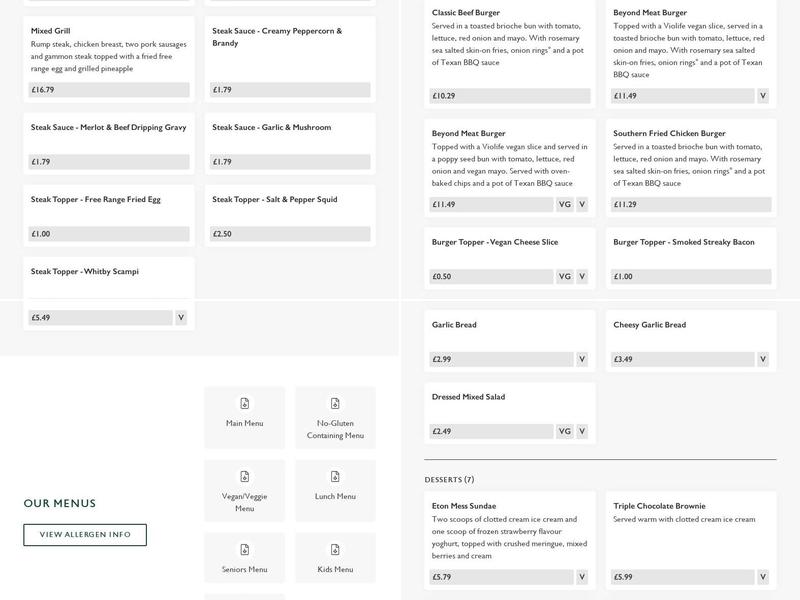Select the Eton Mess Sundae dessert

(464, 506)
